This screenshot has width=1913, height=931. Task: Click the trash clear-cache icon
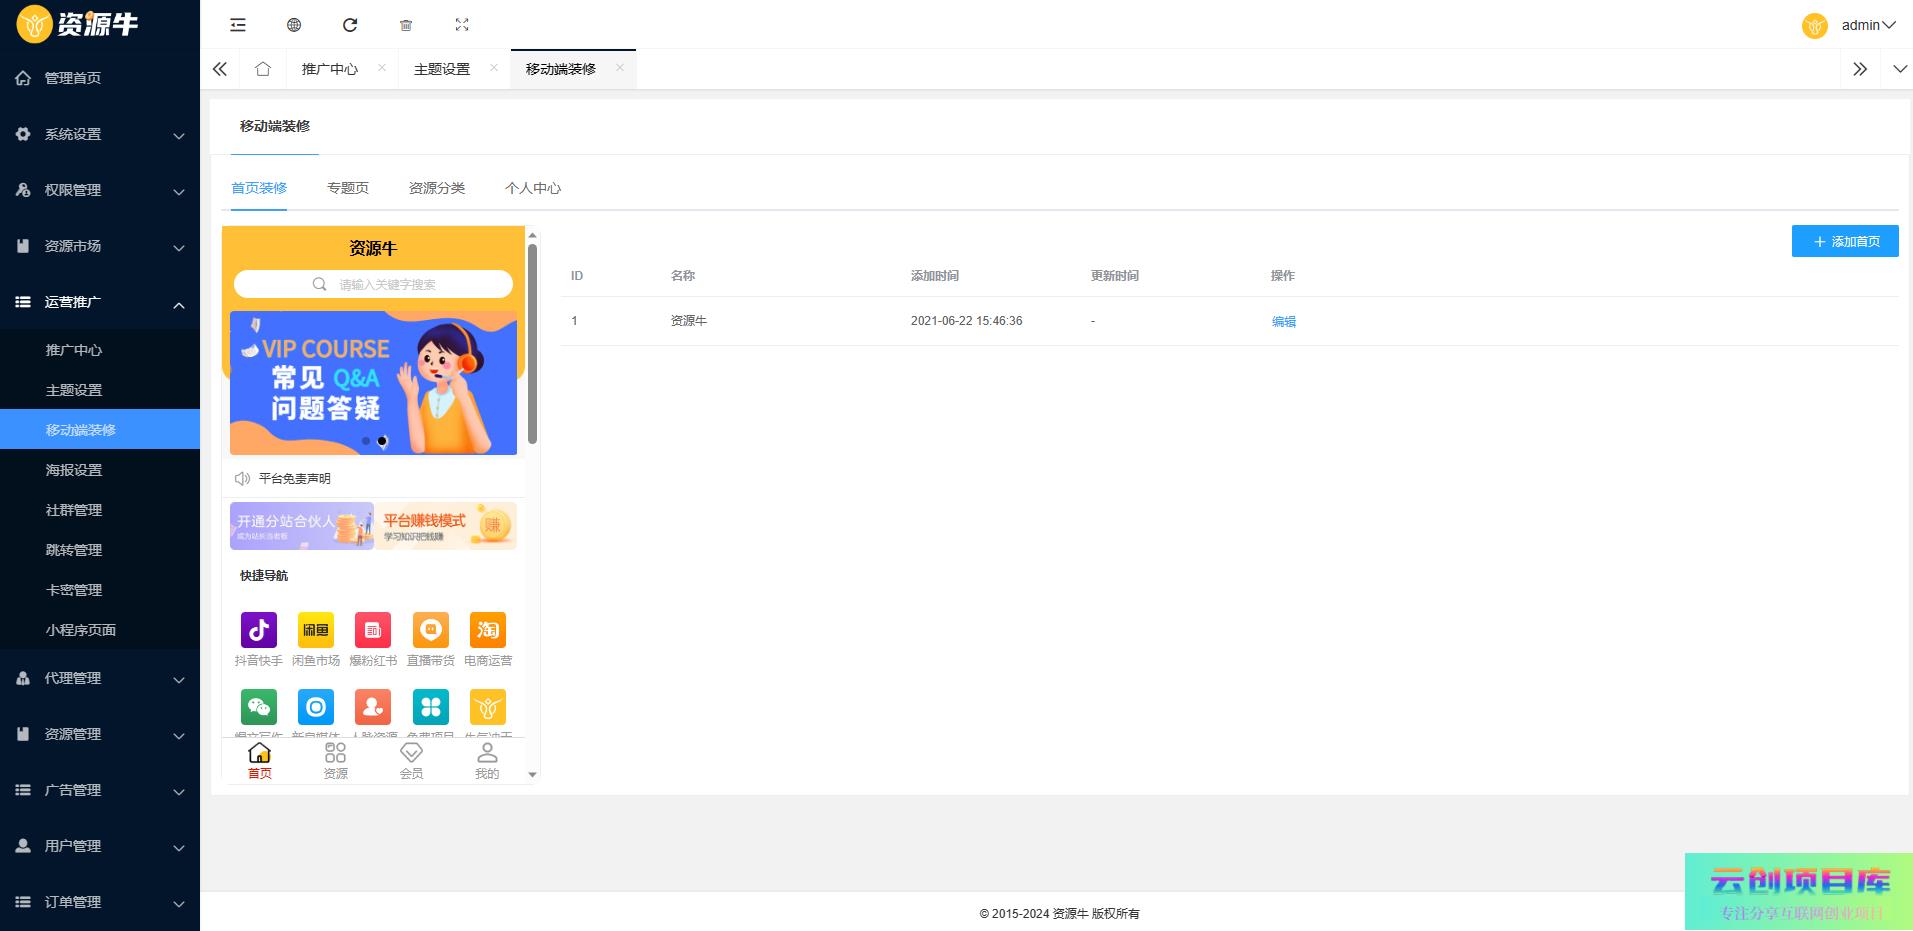coord(406,25)
